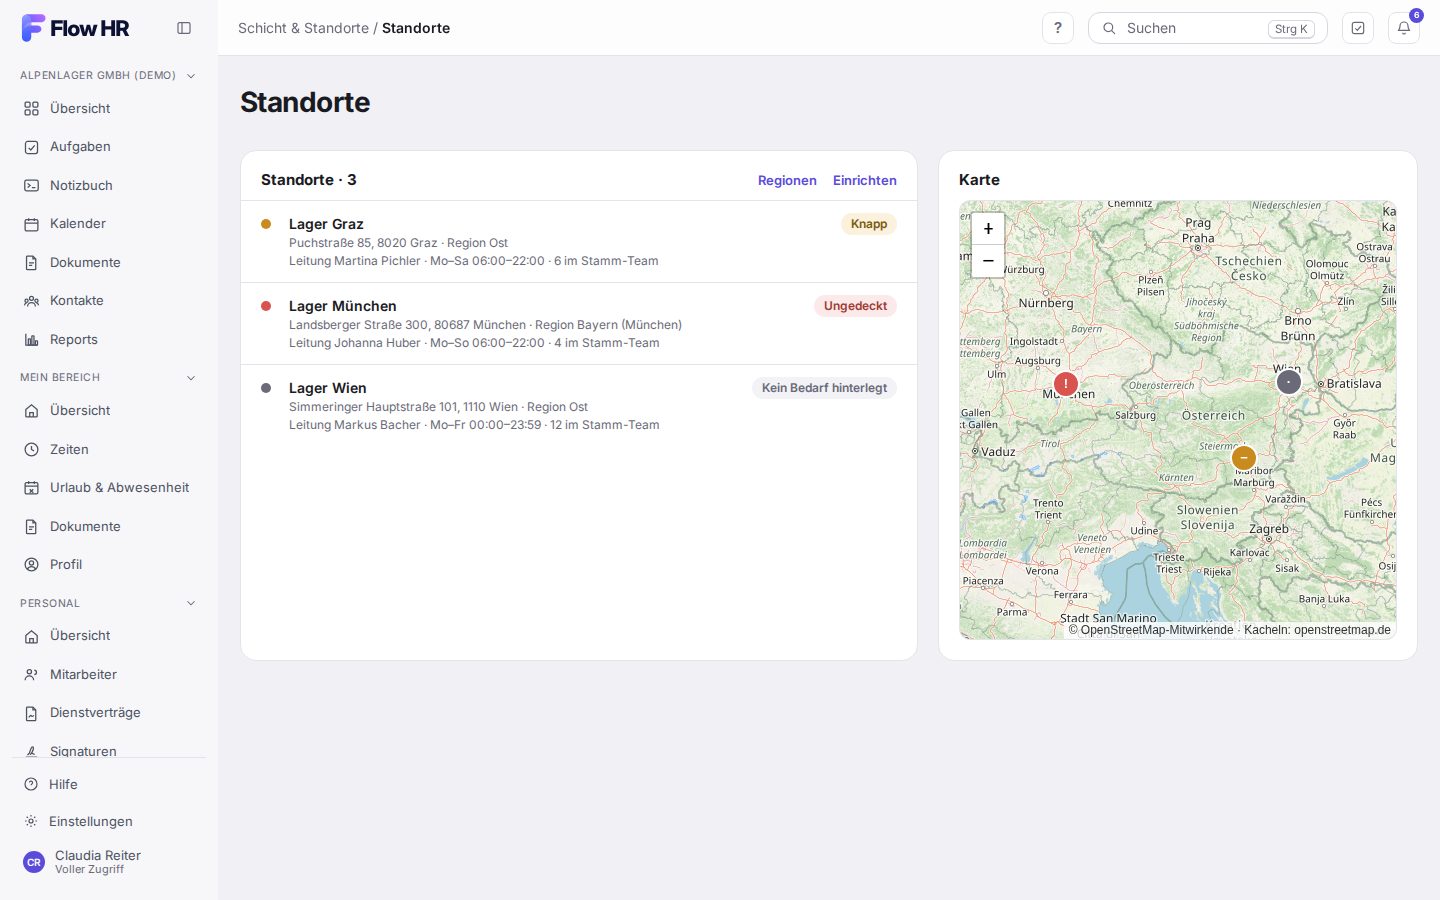Open Urlaub & Abwesenheit

[108, 488]
